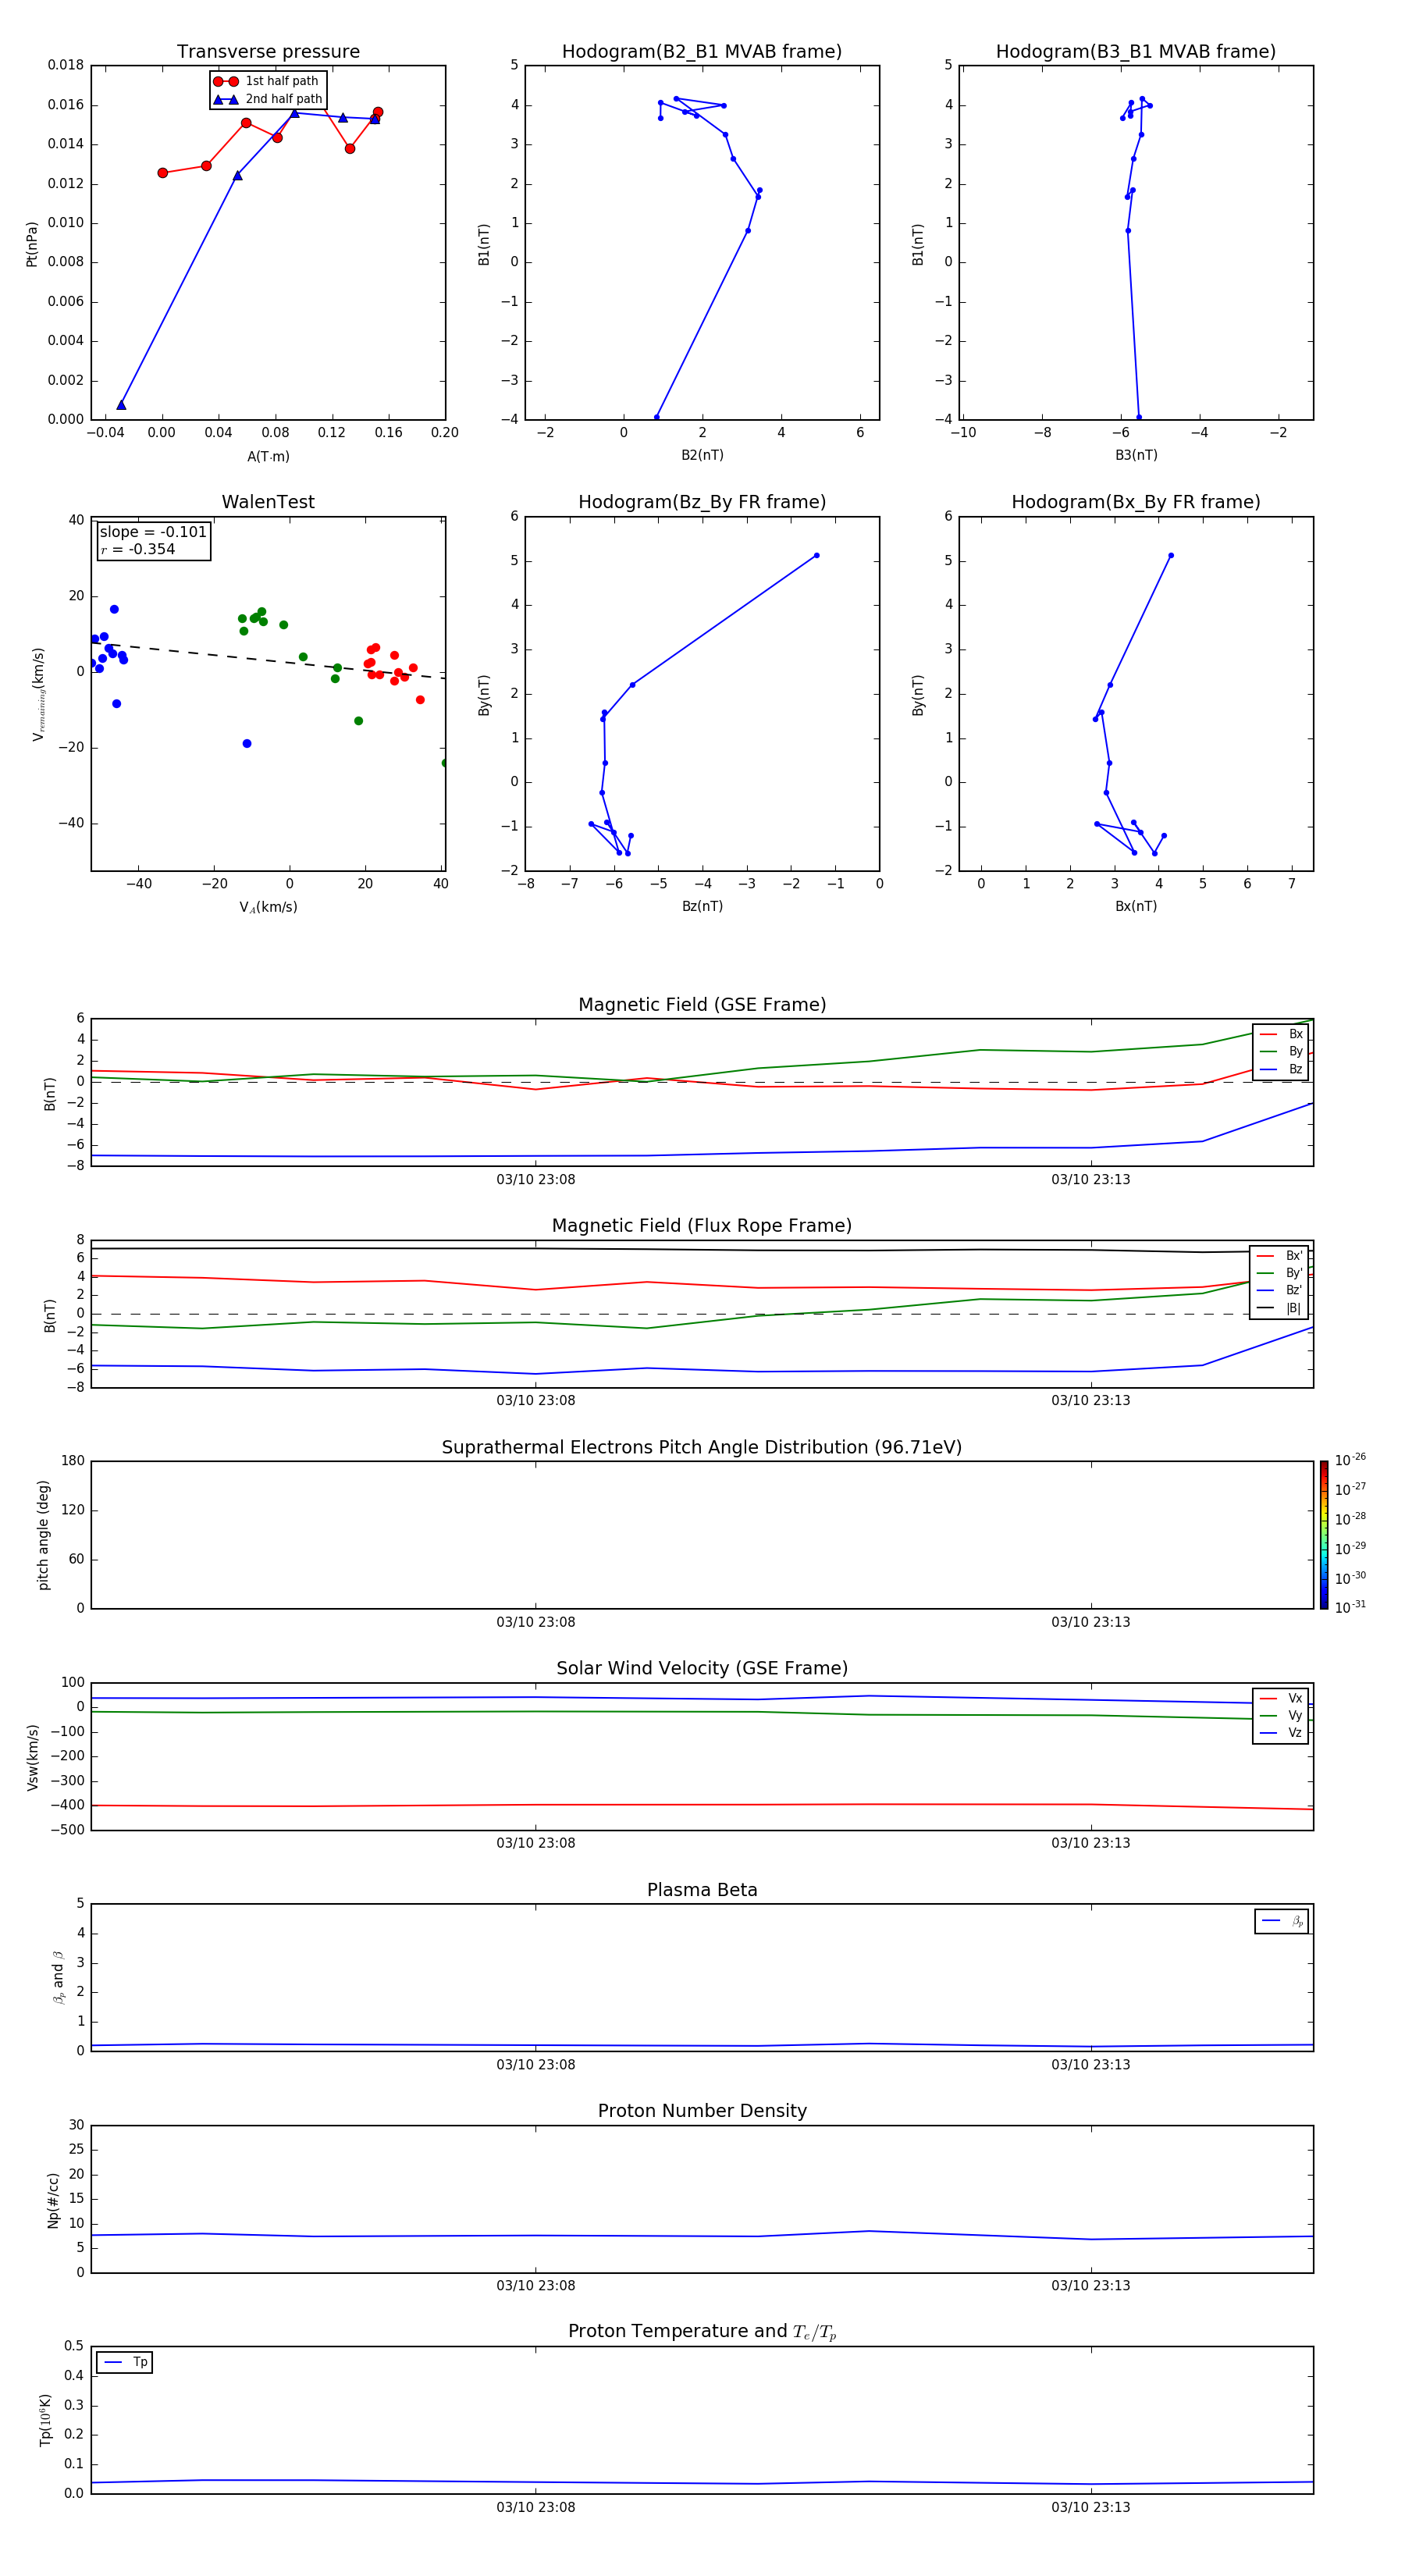Click the 'Hodogram(B2_B1 MVAB frame)' title
1405x2576 pixels.
coord(702,51)
